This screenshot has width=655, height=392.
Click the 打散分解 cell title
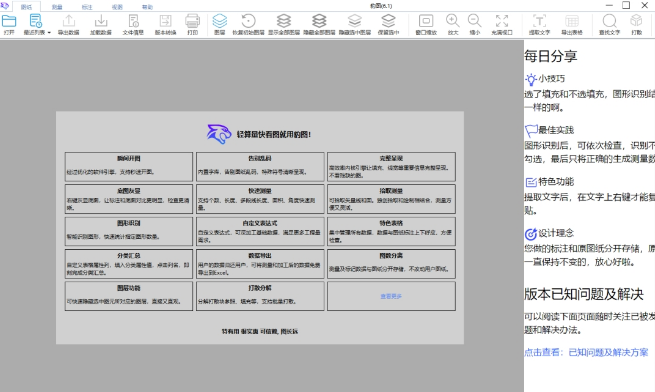(x=260, y=288)
